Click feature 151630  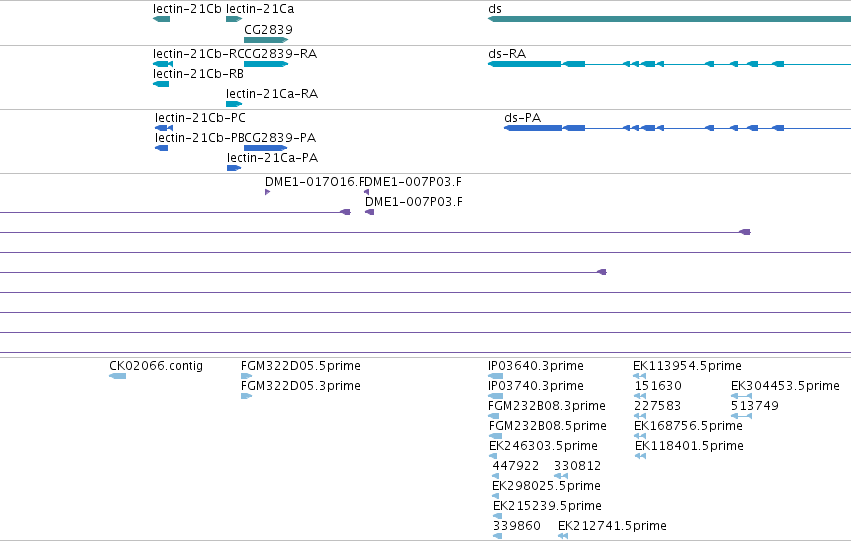[640, 396]
